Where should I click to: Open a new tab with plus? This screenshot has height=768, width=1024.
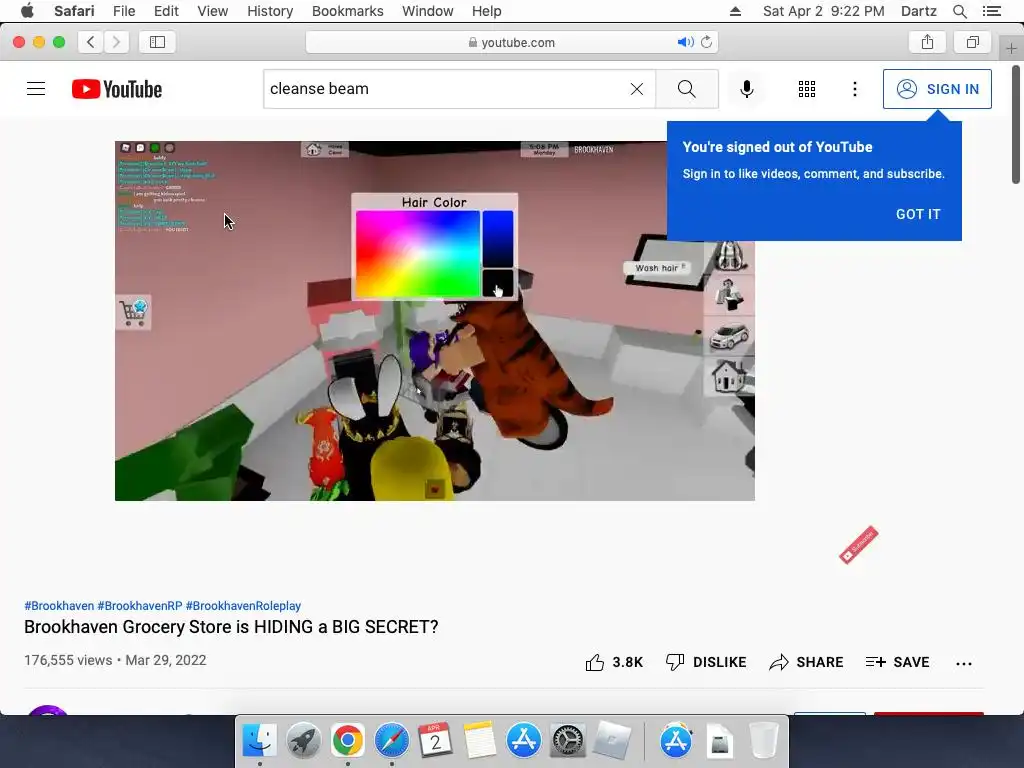[1011, 48]
